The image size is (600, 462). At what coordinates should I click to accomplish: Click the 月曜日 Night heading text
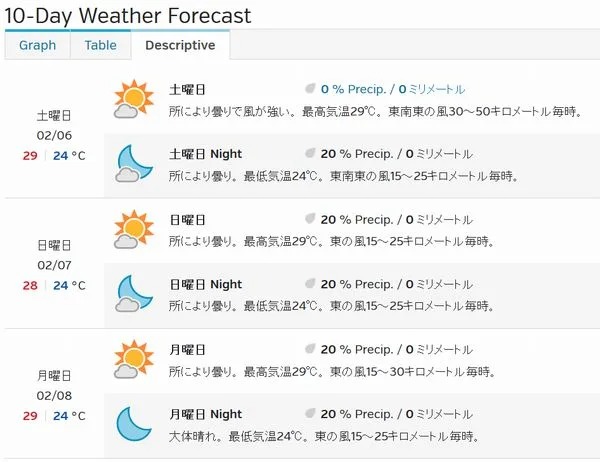point(205,414)
